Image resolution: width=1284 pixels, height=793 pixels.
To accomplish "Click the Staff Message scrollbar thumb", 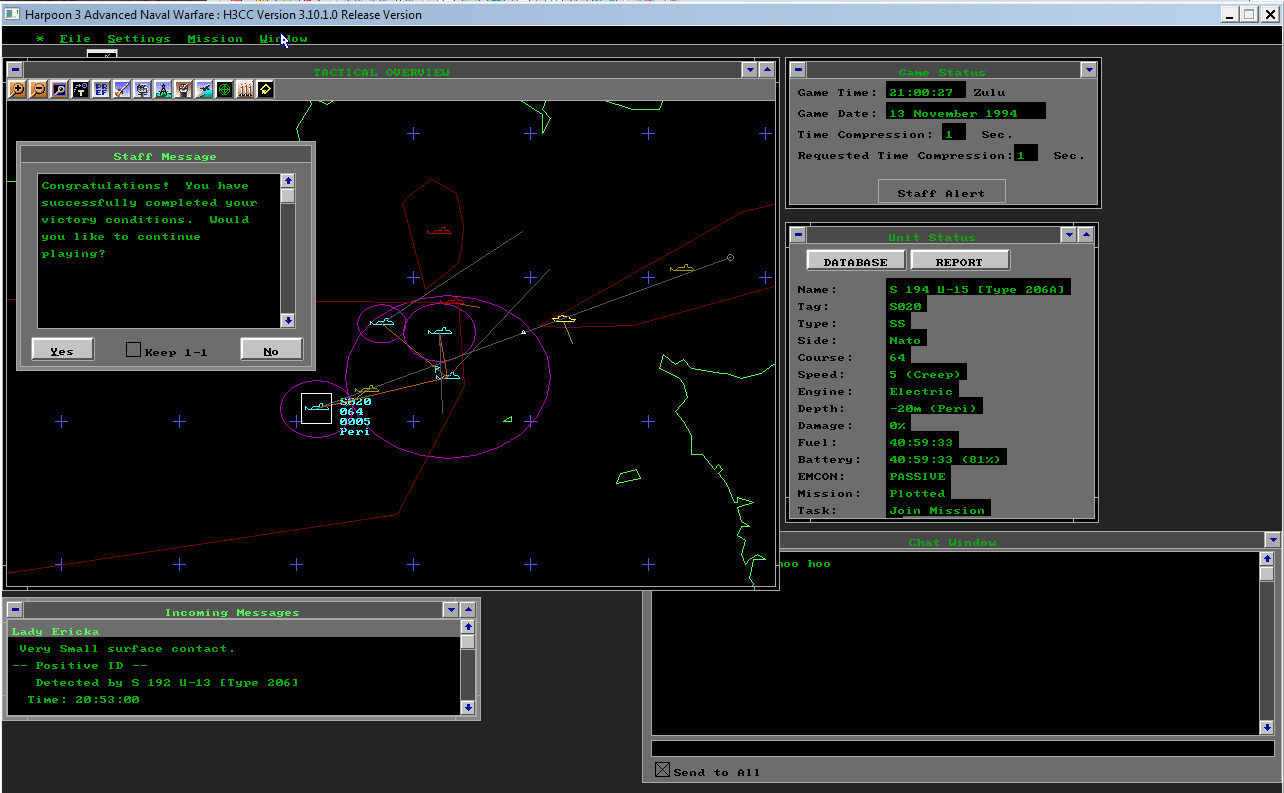I will [x=288, y=196].
